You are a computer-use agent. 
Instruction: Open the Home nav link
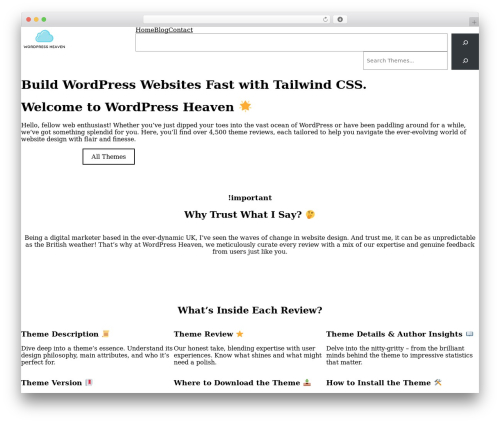coord(145,30)
